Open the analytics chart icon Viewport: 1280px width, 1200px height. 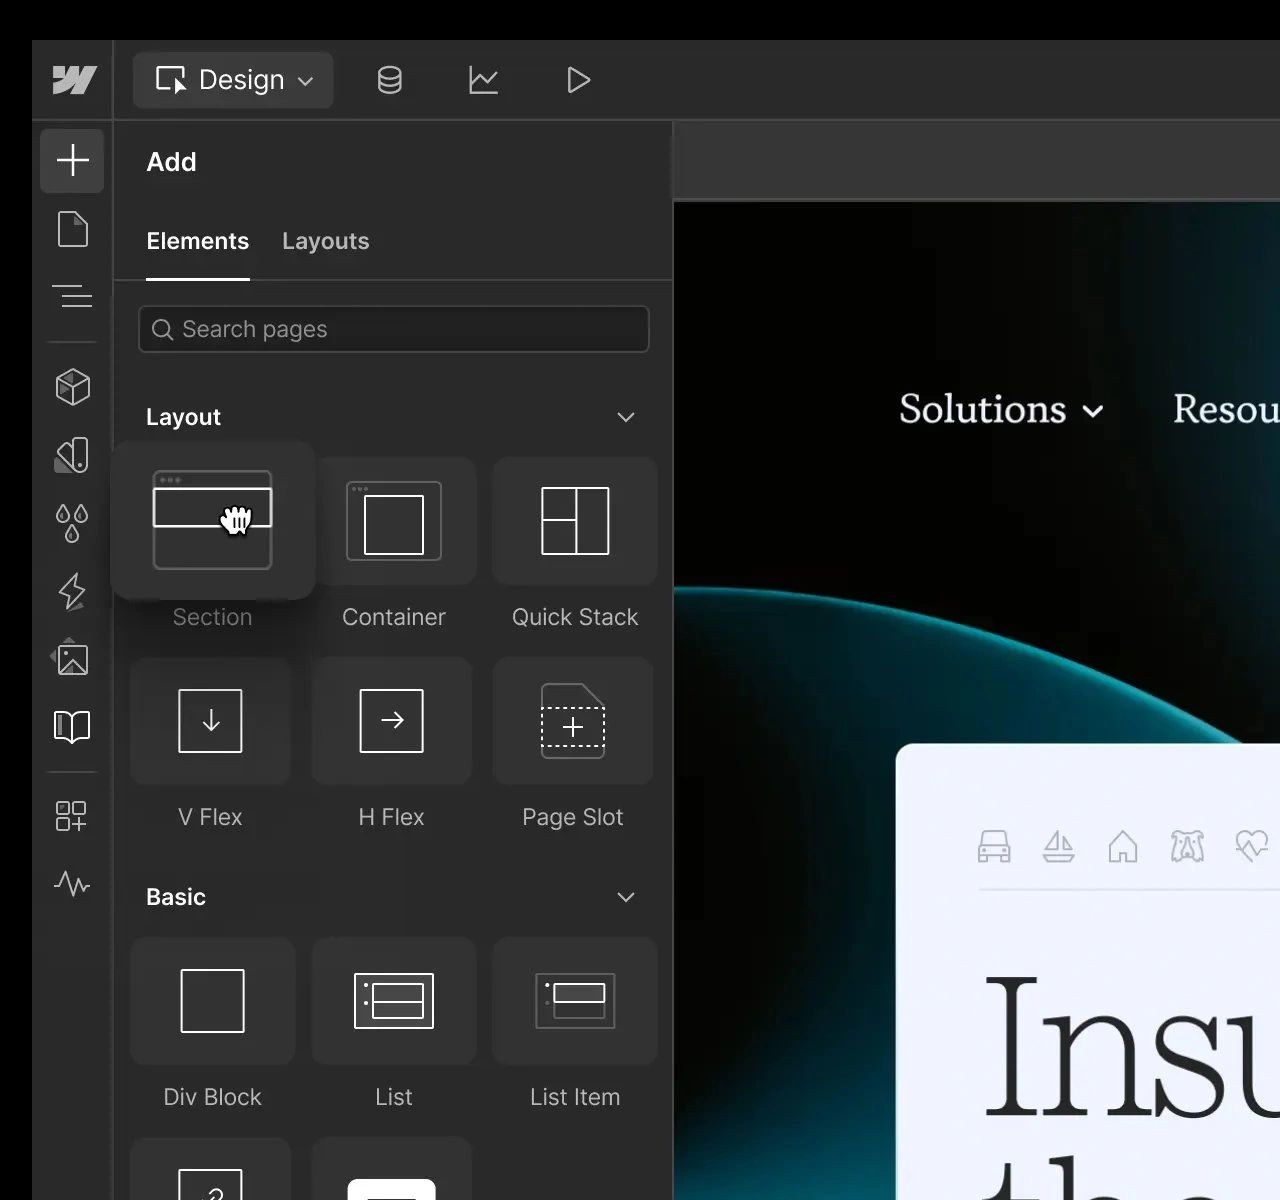coord(484,80)
